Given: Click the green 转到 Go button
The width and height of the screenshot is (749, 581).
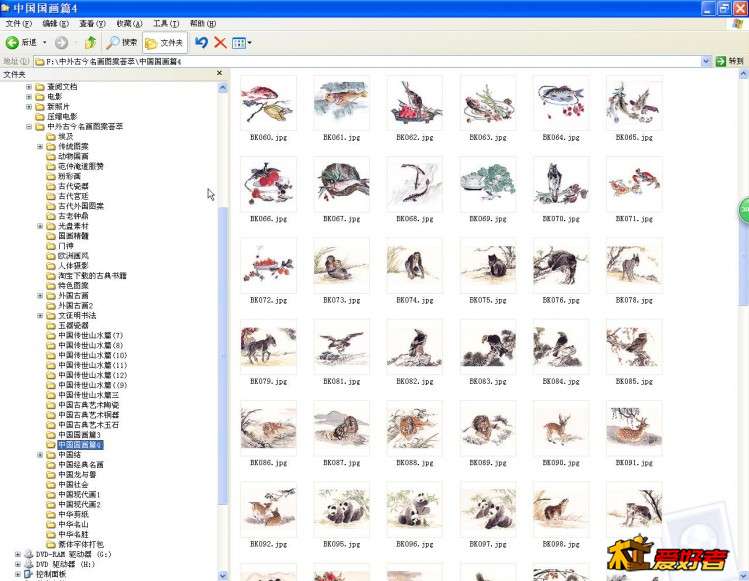Looking at the screenshot, I should tap(729, 61).
